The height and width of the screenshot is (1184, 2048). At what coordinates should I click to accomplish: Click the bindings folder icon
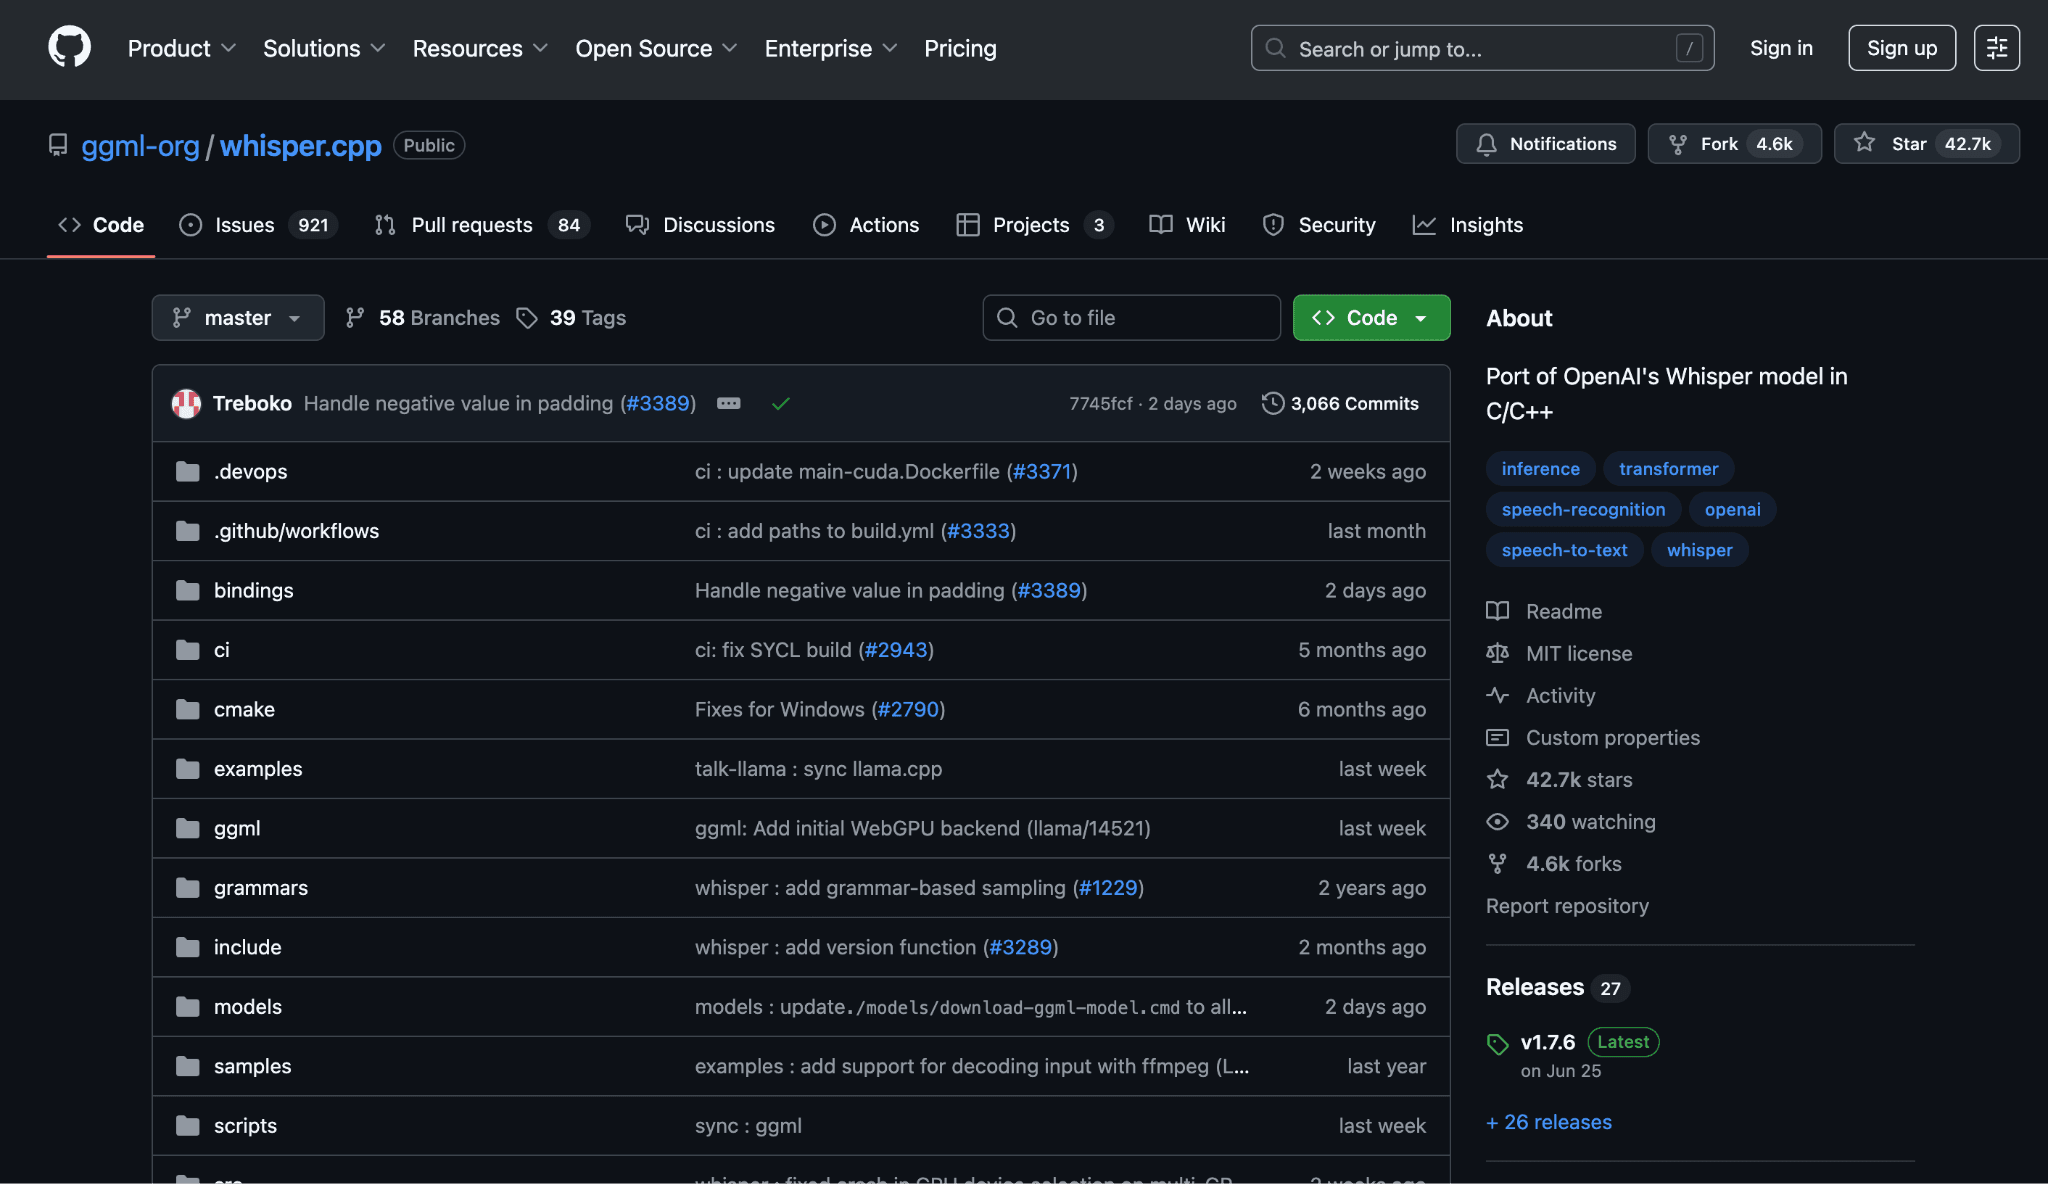(x=188, y=590)
